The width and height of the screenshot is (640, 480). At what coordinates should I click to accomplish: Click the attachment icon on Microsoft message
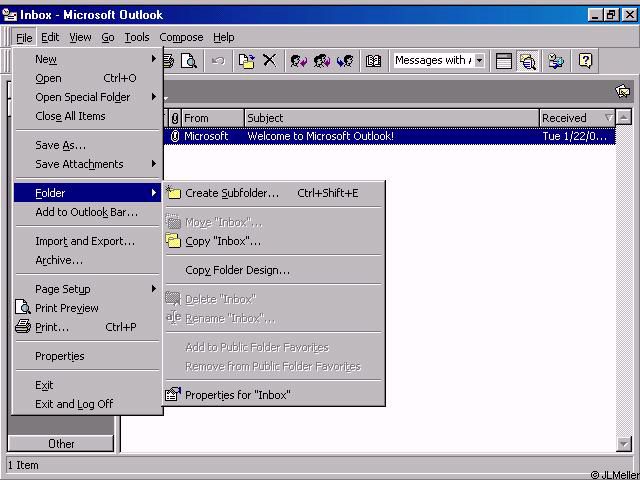175,136
